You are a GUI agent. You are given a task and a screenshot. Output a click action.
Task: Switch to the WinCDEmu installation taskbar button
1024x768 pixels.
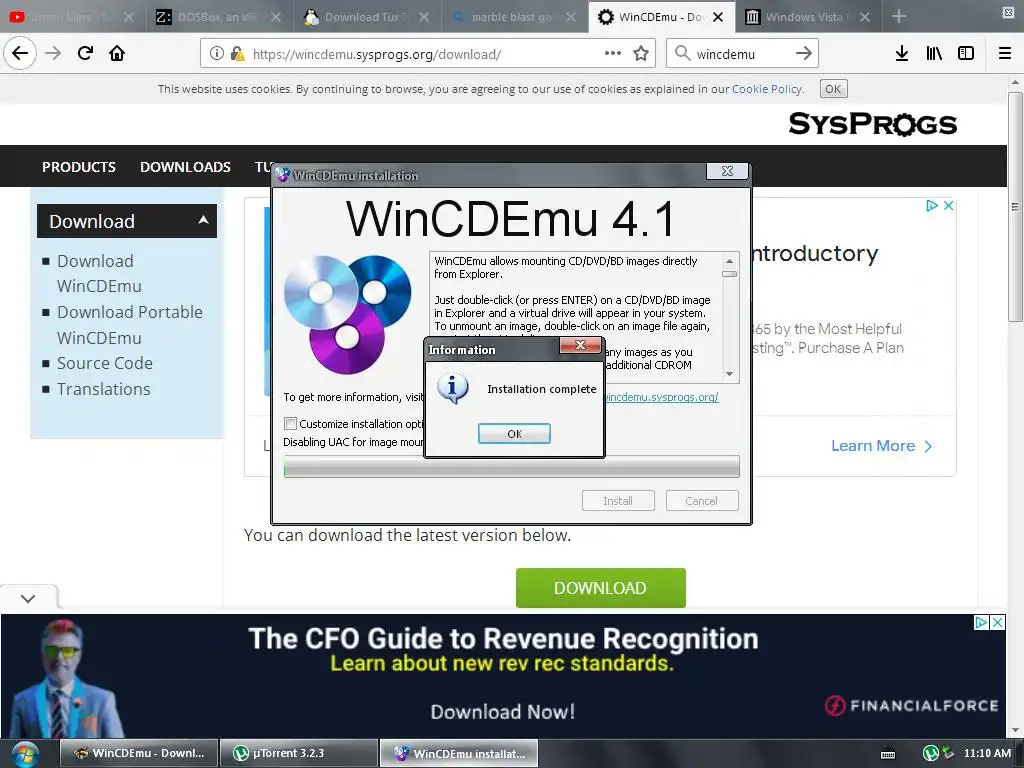click(x=459, y=753)
